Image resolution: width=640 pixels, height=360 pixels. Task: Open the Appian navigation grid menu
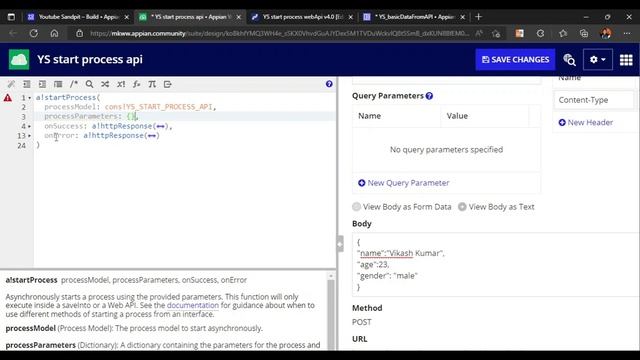[x=626, y=60]
